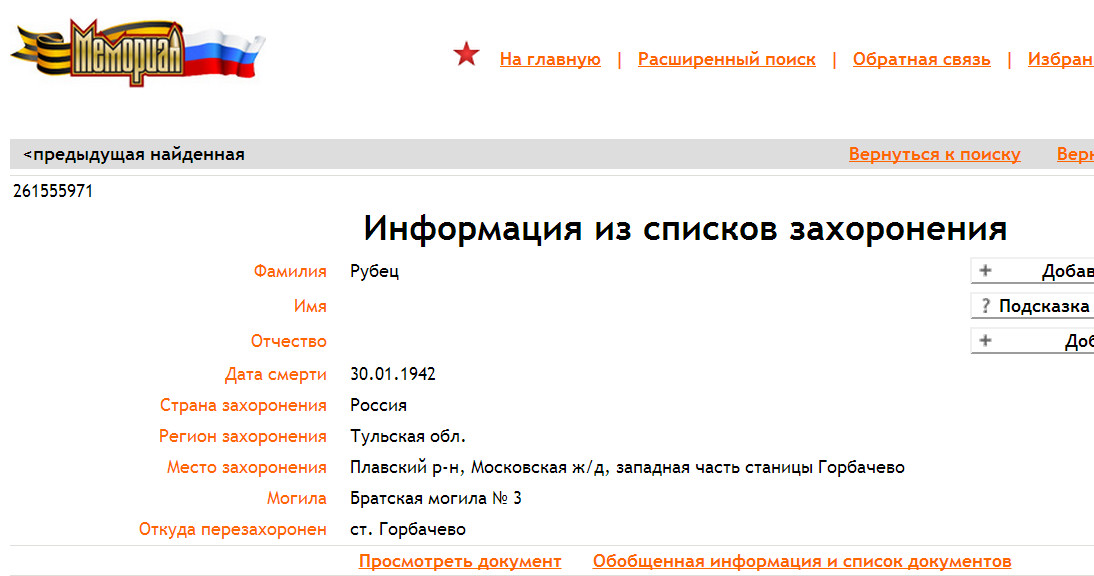Viewport: 1094px width, 576px height.
Task: Click the plus icon beside the Фамилия row
Action: point(985,271)
